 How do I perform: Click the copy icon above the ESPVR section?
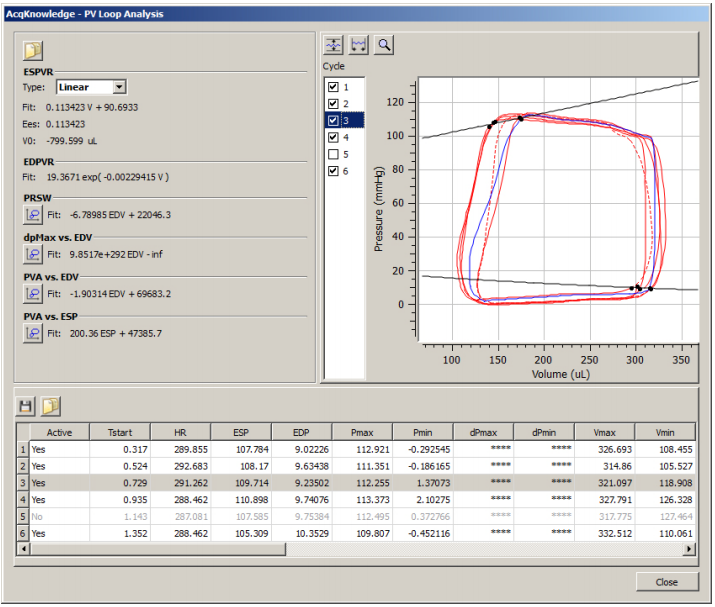click(33, 50)
